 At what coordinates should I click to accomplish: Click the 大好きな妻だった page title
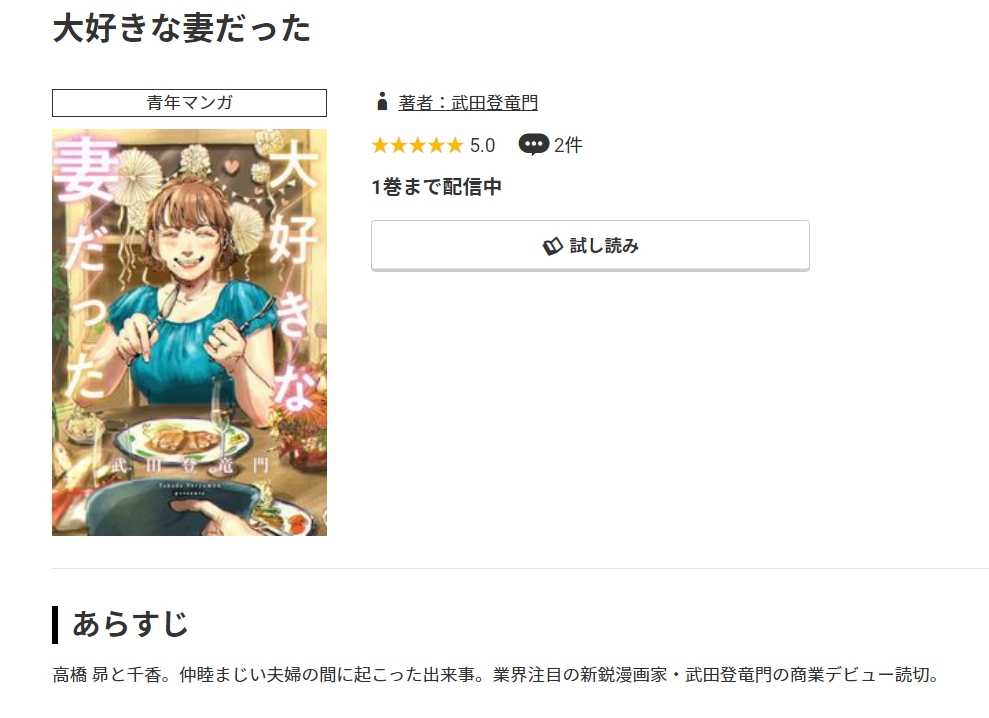[x=182, y=28]
